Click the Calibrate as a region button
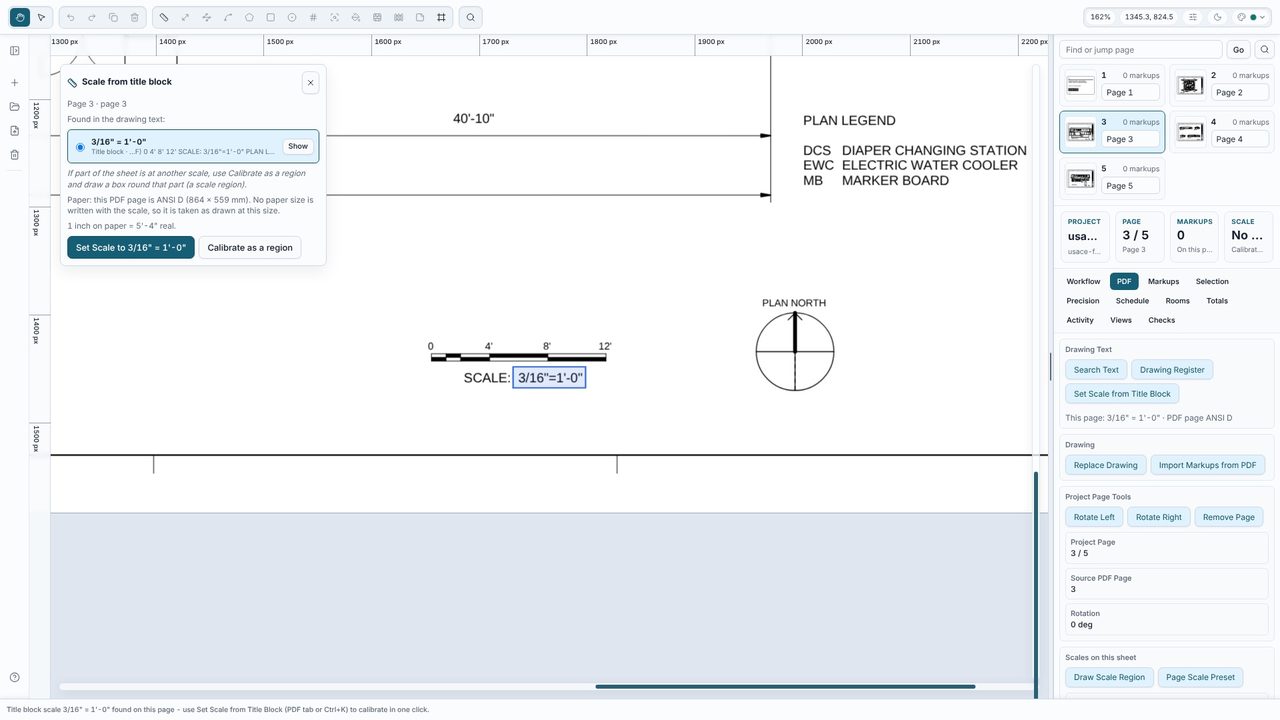Viewport: 1280px width, 720px height. click(x=250, y=248)
